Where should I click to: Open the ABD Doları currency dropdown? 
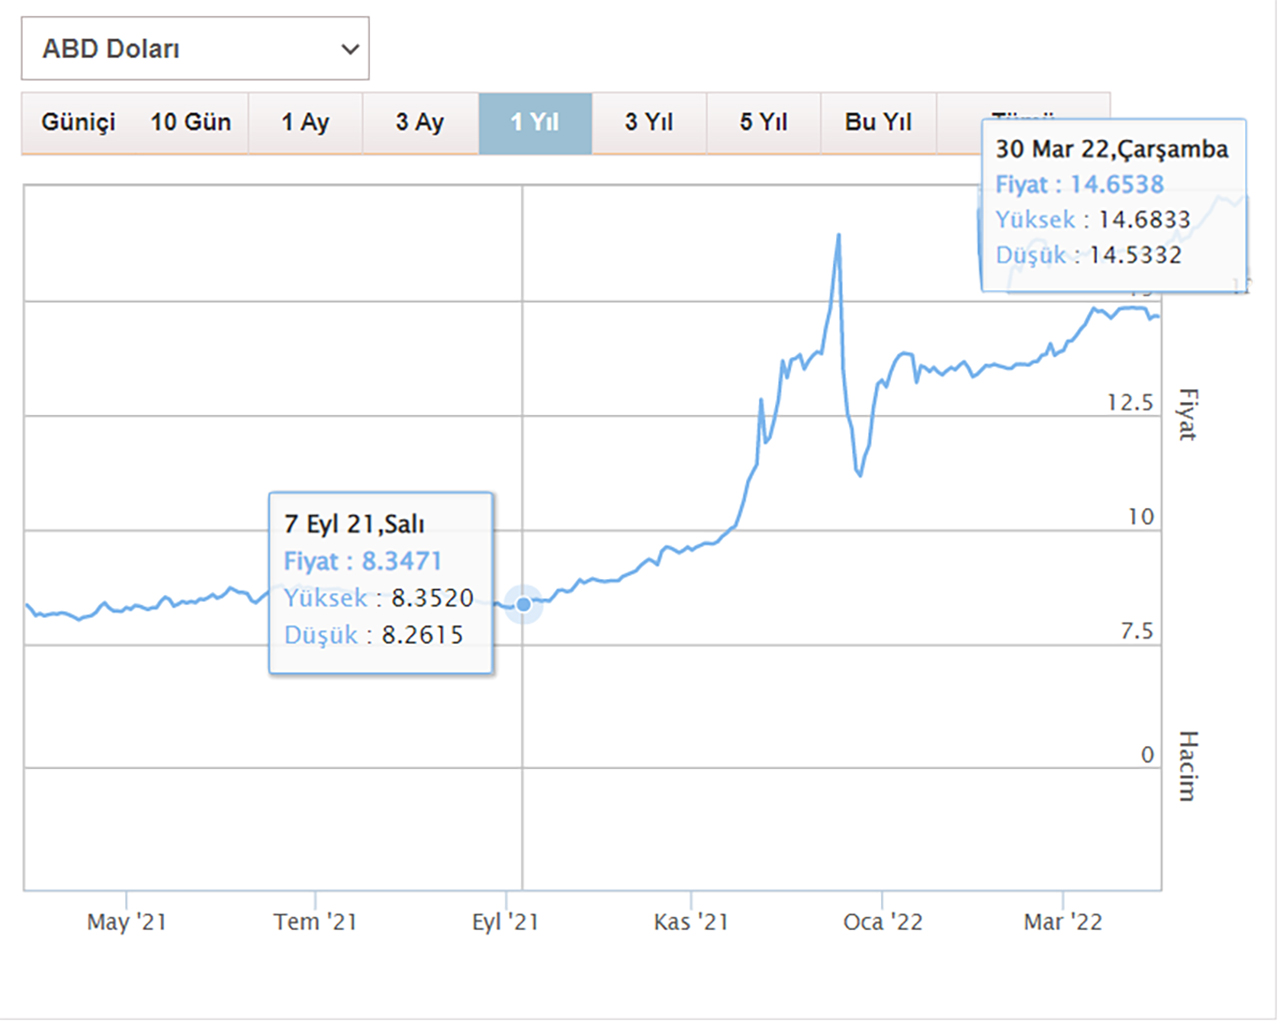click(x=195, y=49)
